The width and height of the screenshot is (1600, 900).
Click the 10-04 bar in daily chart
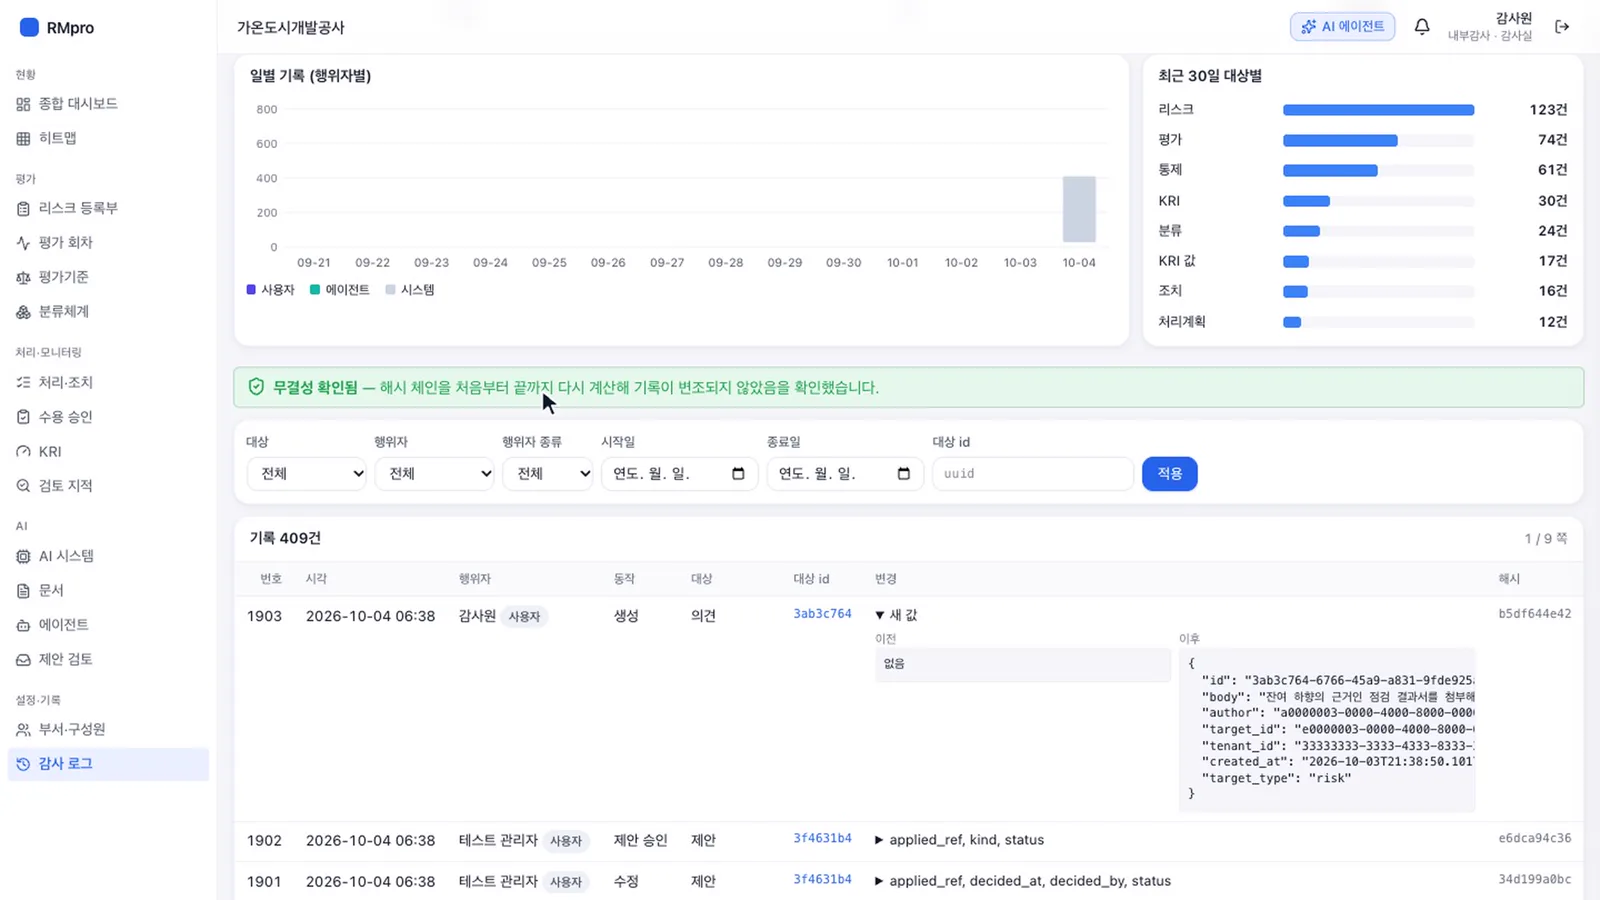[x=1079, y=209]
